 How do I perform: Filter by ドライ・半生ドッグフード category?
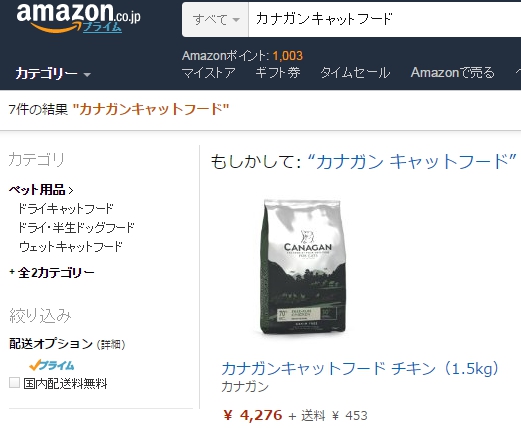coord(76,228)
